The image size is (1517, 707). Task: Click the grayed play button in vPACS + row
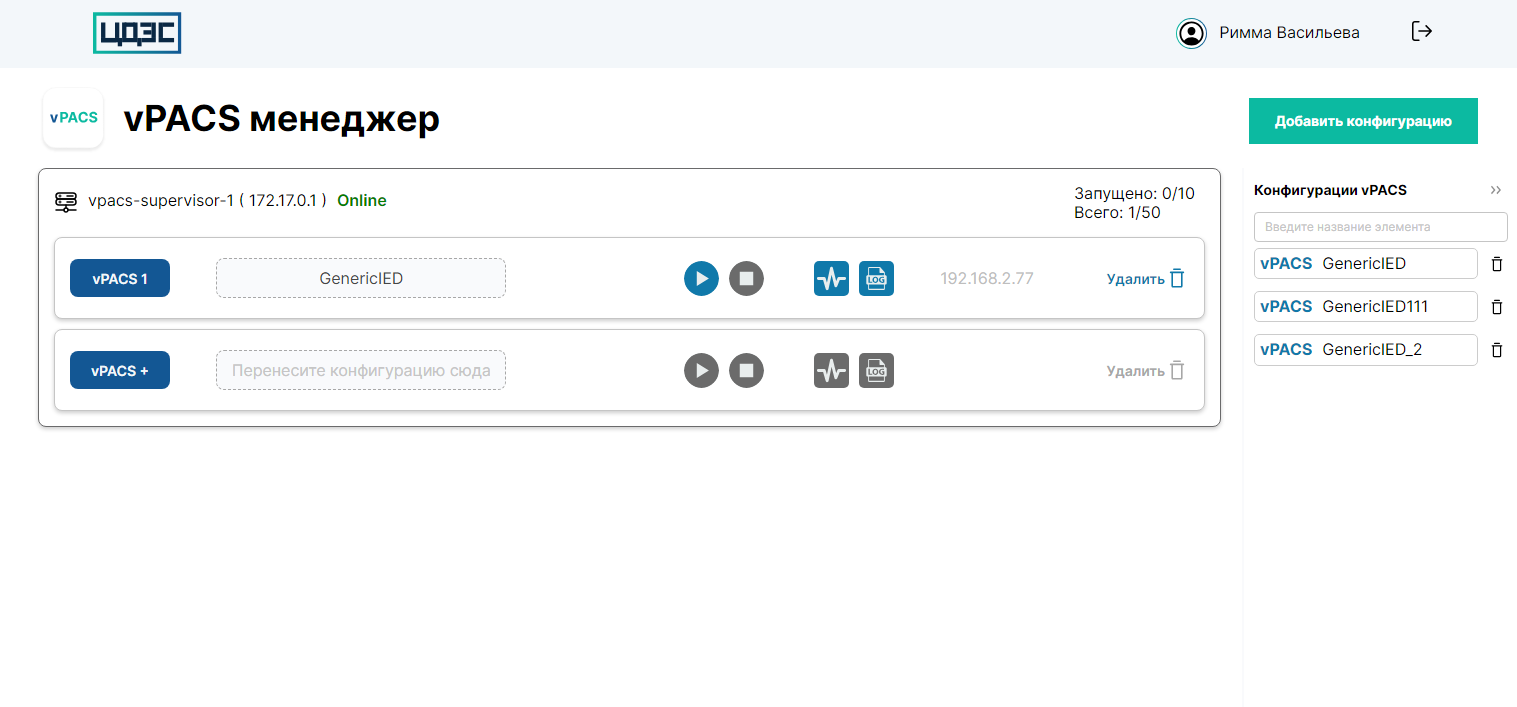click(x=701, y=370)
